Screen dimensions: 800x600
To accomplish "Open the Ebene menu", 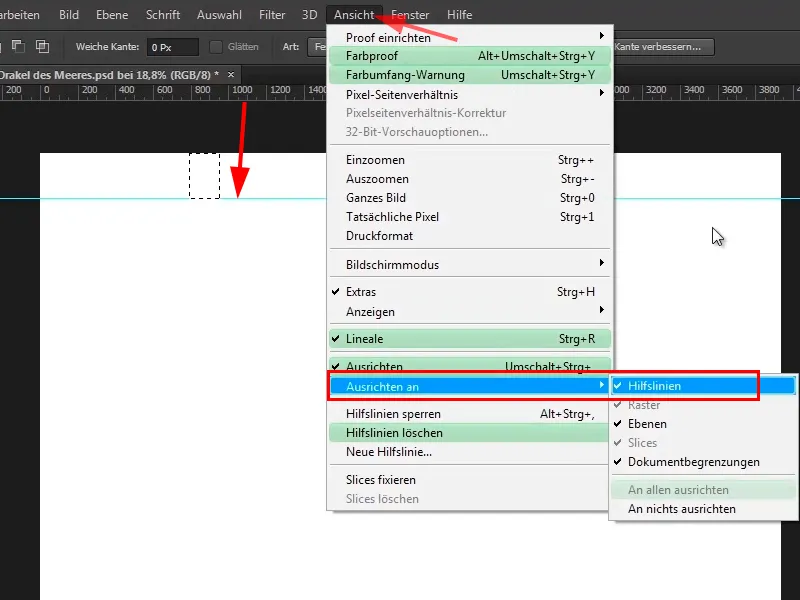I will [x=112, y=15].
